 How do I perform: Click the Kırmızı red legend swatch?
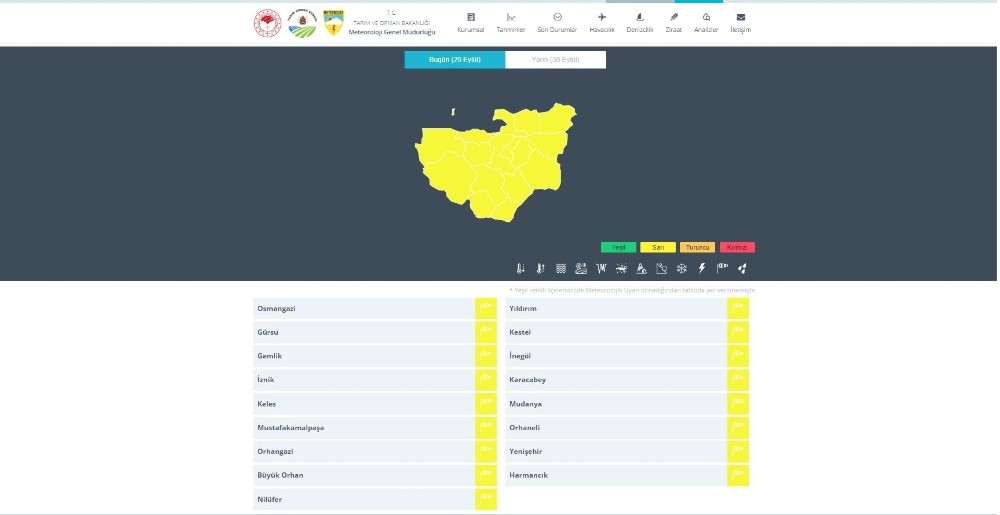737,247
